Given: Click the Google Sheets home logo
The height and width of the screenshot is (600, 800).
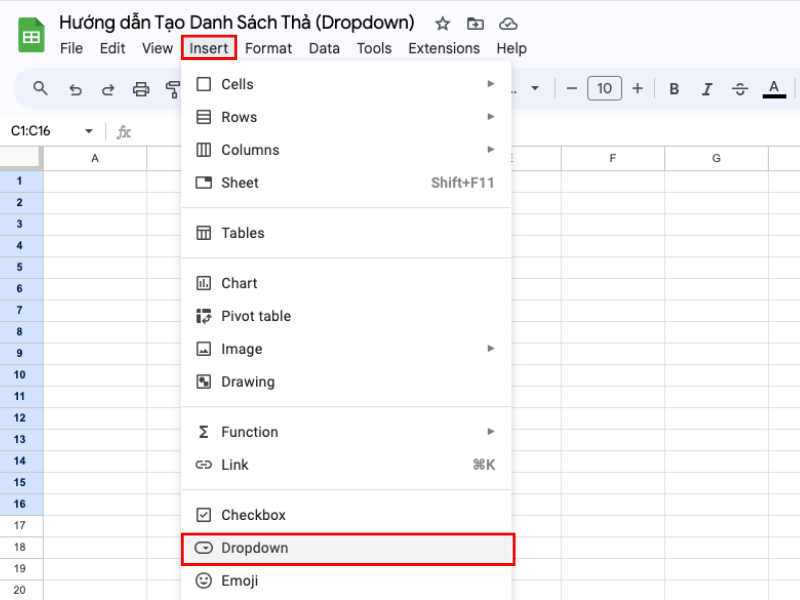Looking at the screenshot, I should [31, 36].
